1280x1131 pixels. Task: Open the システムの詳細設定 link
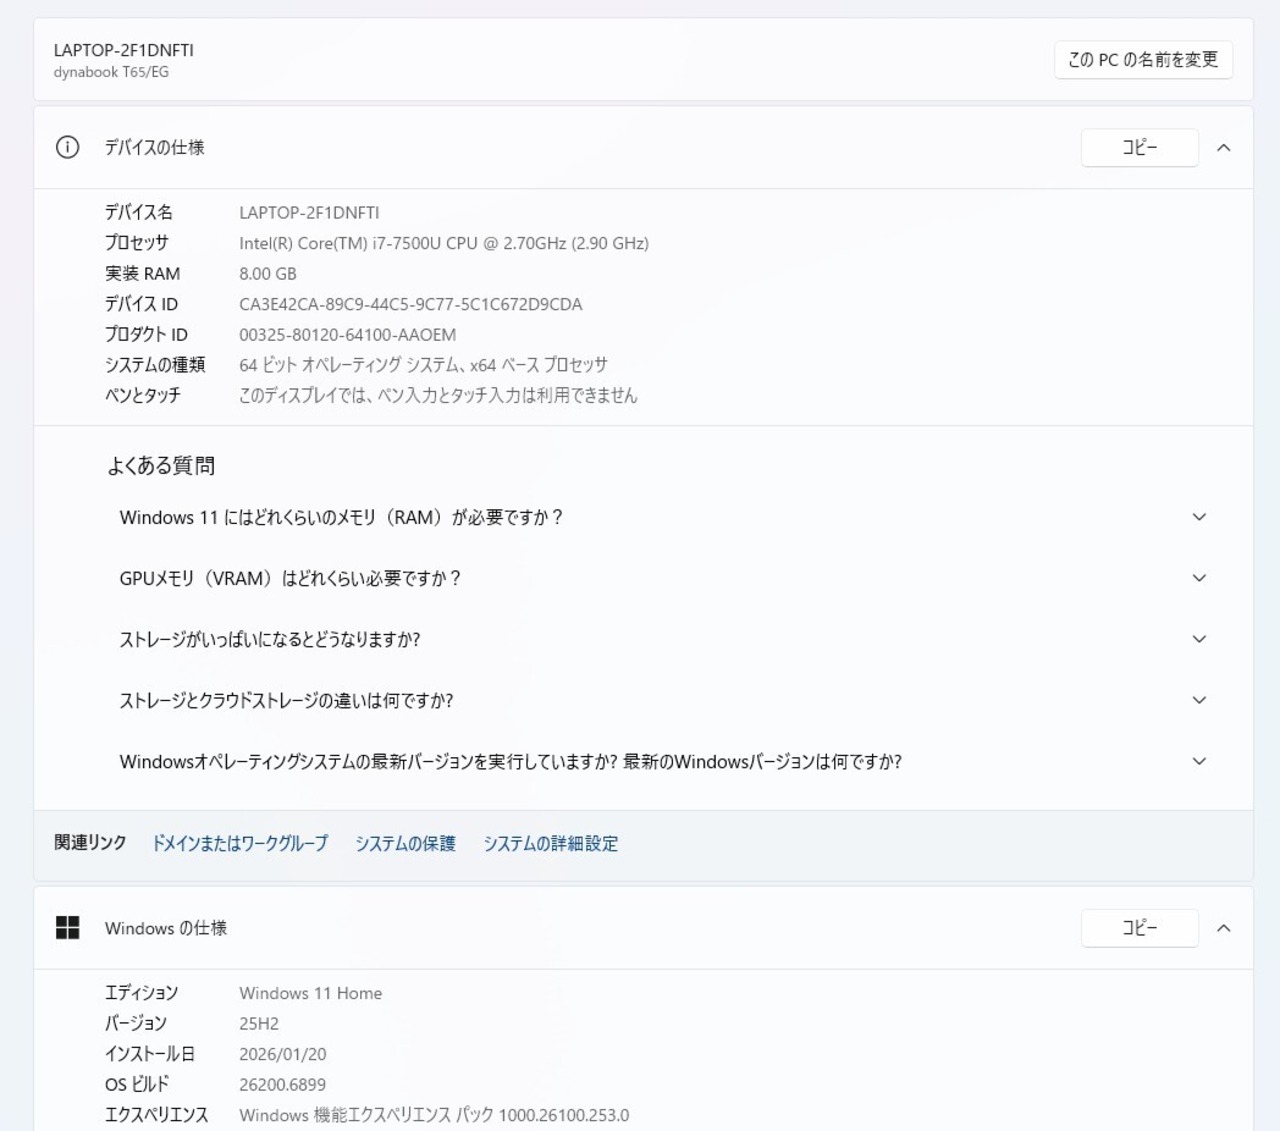550,843
